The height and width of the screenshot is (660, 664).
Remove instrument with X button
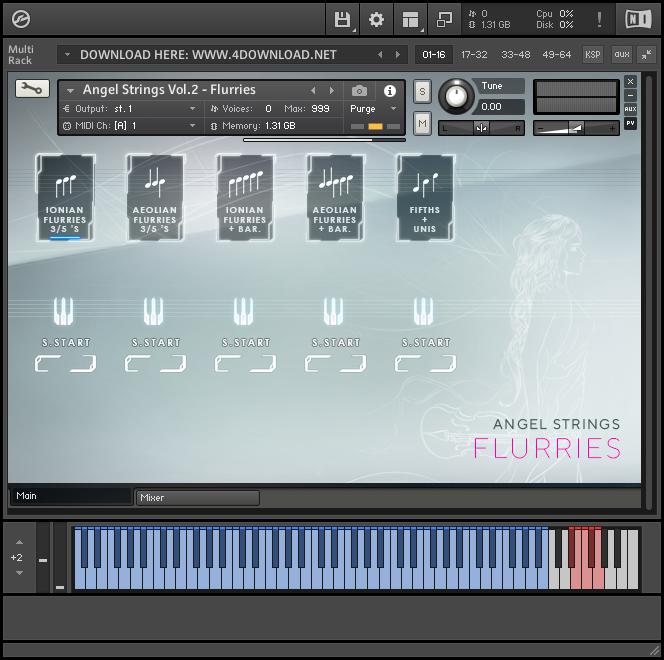[630, 81]
